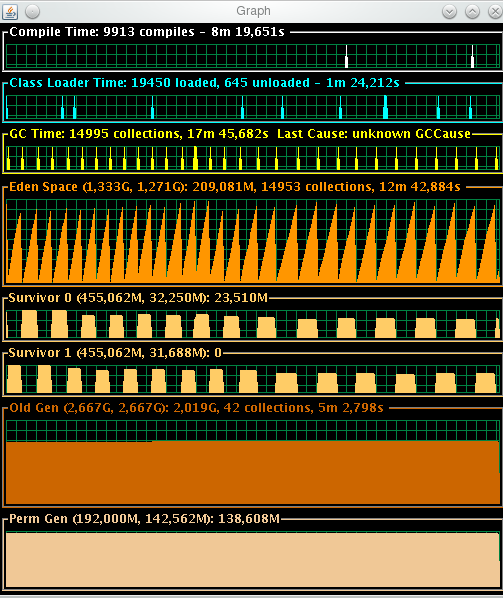503x598 pixels.
Task: Select the Class Loader Time graph area
Action: click(x=253, y=107)
